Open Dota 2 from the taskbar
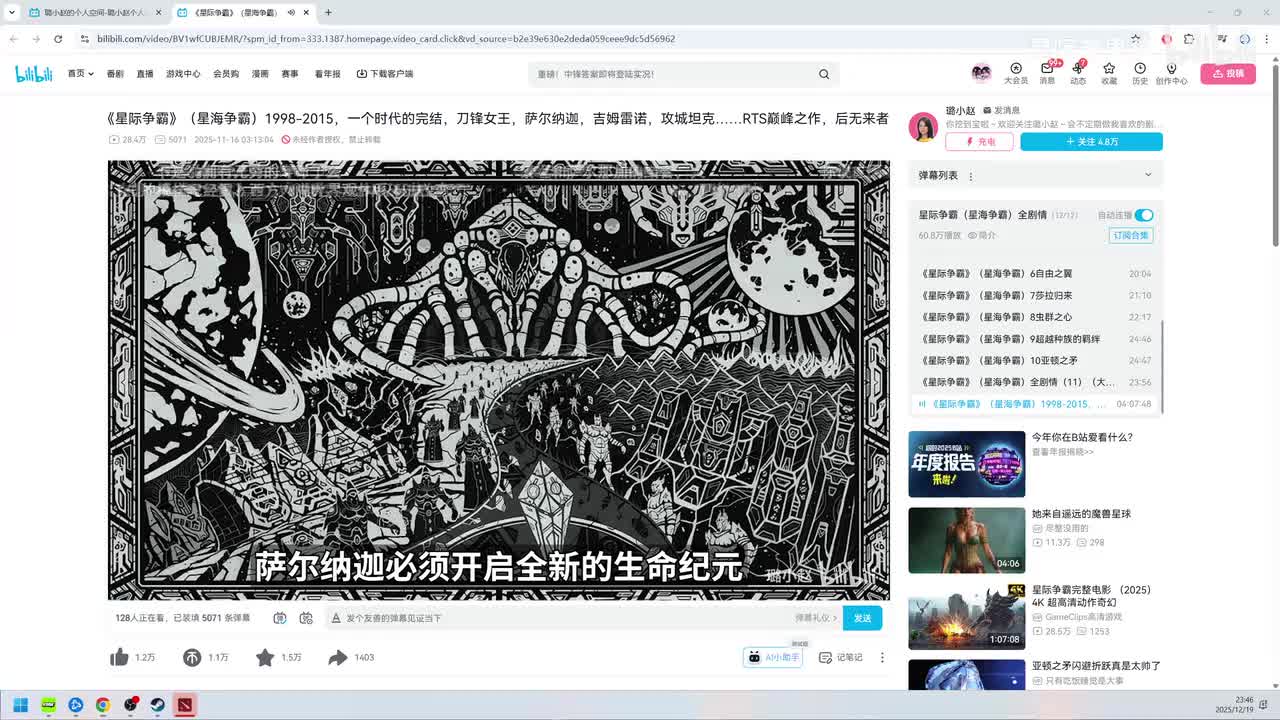This screenshot has height=720, width=1280. (185, 705)
